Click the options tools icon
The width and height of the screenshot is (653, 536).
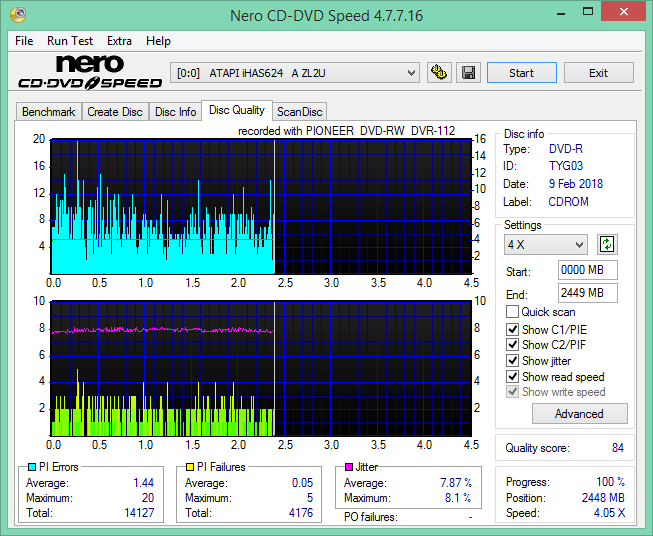click(x=439, y=73)
